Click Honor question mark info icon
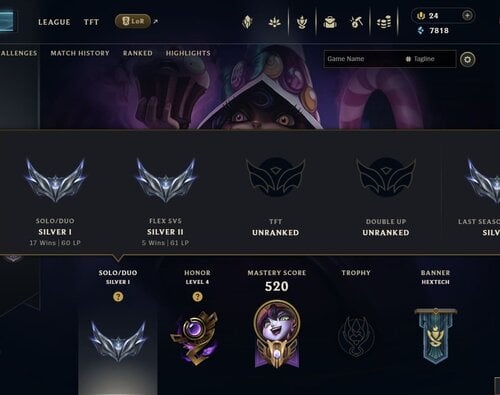 pyautogui.click(x=197, y=296)
